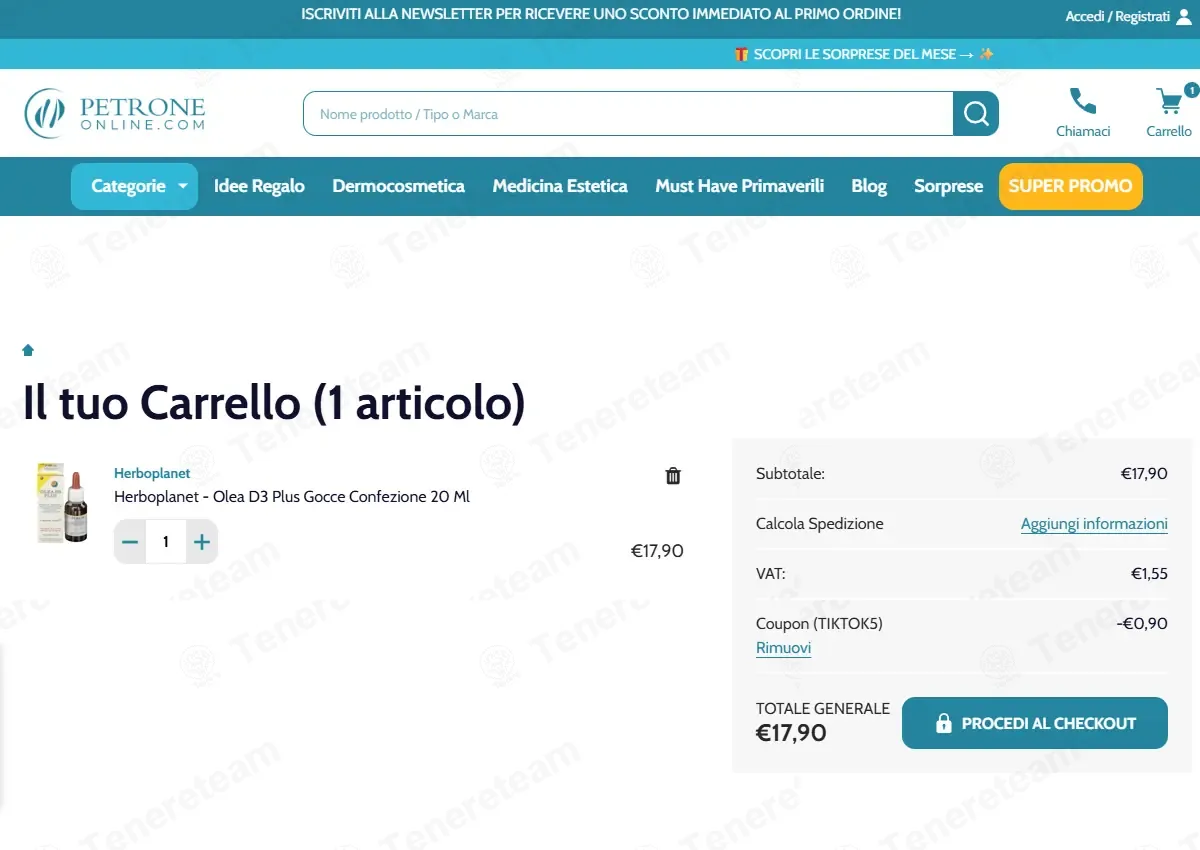Open Must Have Primaverili menu
The width and height of the screenshot is (1200, 850).
(740, 186)
